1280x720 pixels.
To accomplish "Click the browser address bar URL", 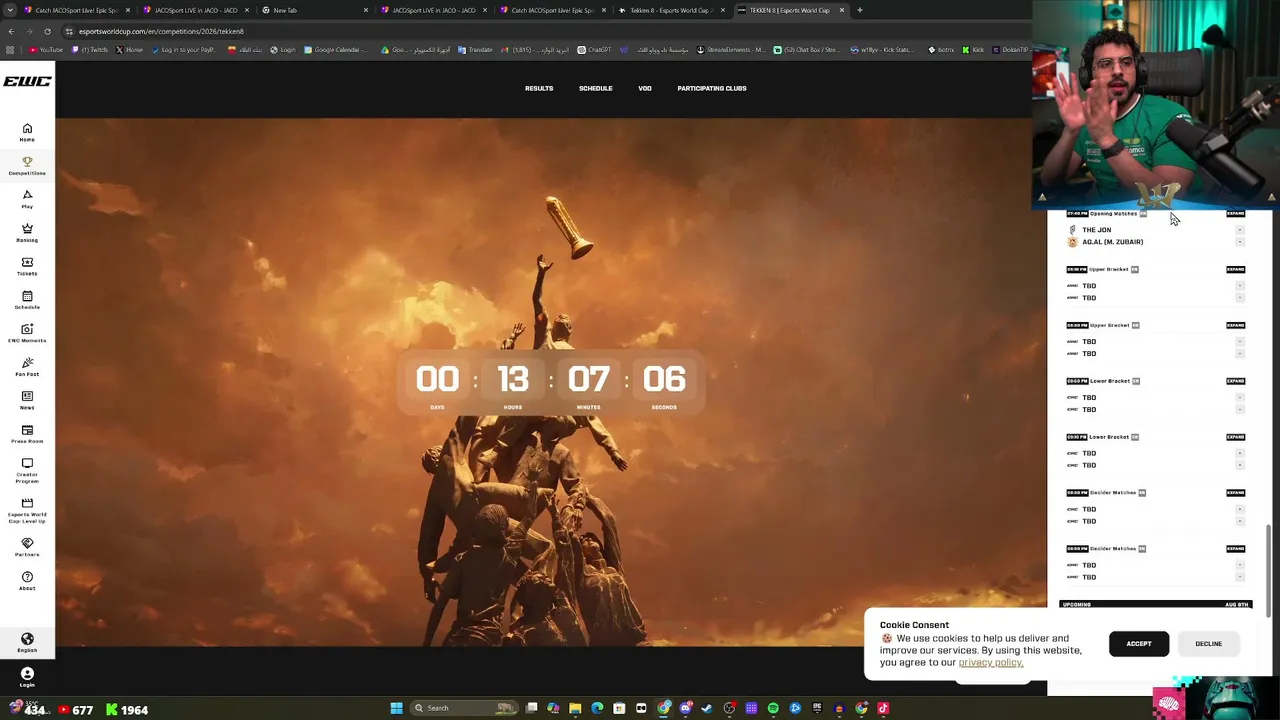I will [161, 31].
